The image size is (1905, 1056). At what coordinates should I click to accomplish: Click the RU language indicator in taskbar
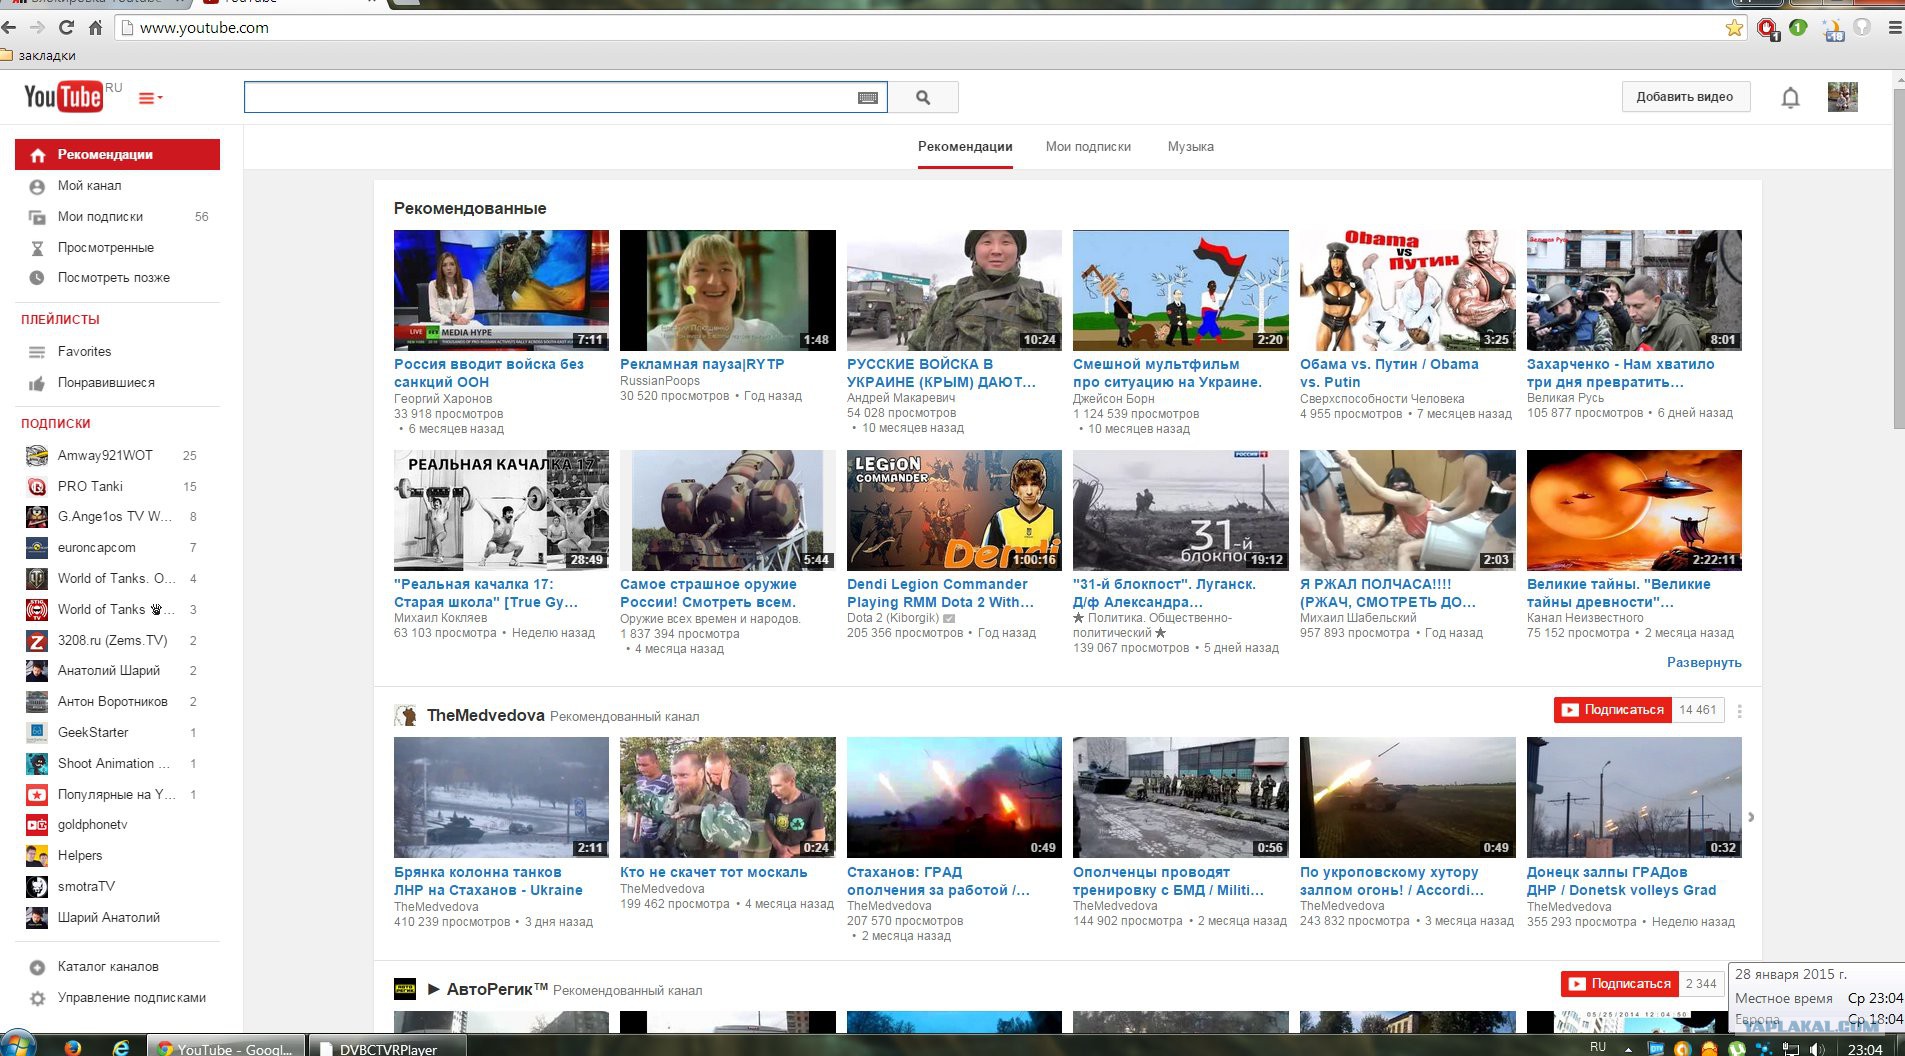(x=1598, y=1047)
